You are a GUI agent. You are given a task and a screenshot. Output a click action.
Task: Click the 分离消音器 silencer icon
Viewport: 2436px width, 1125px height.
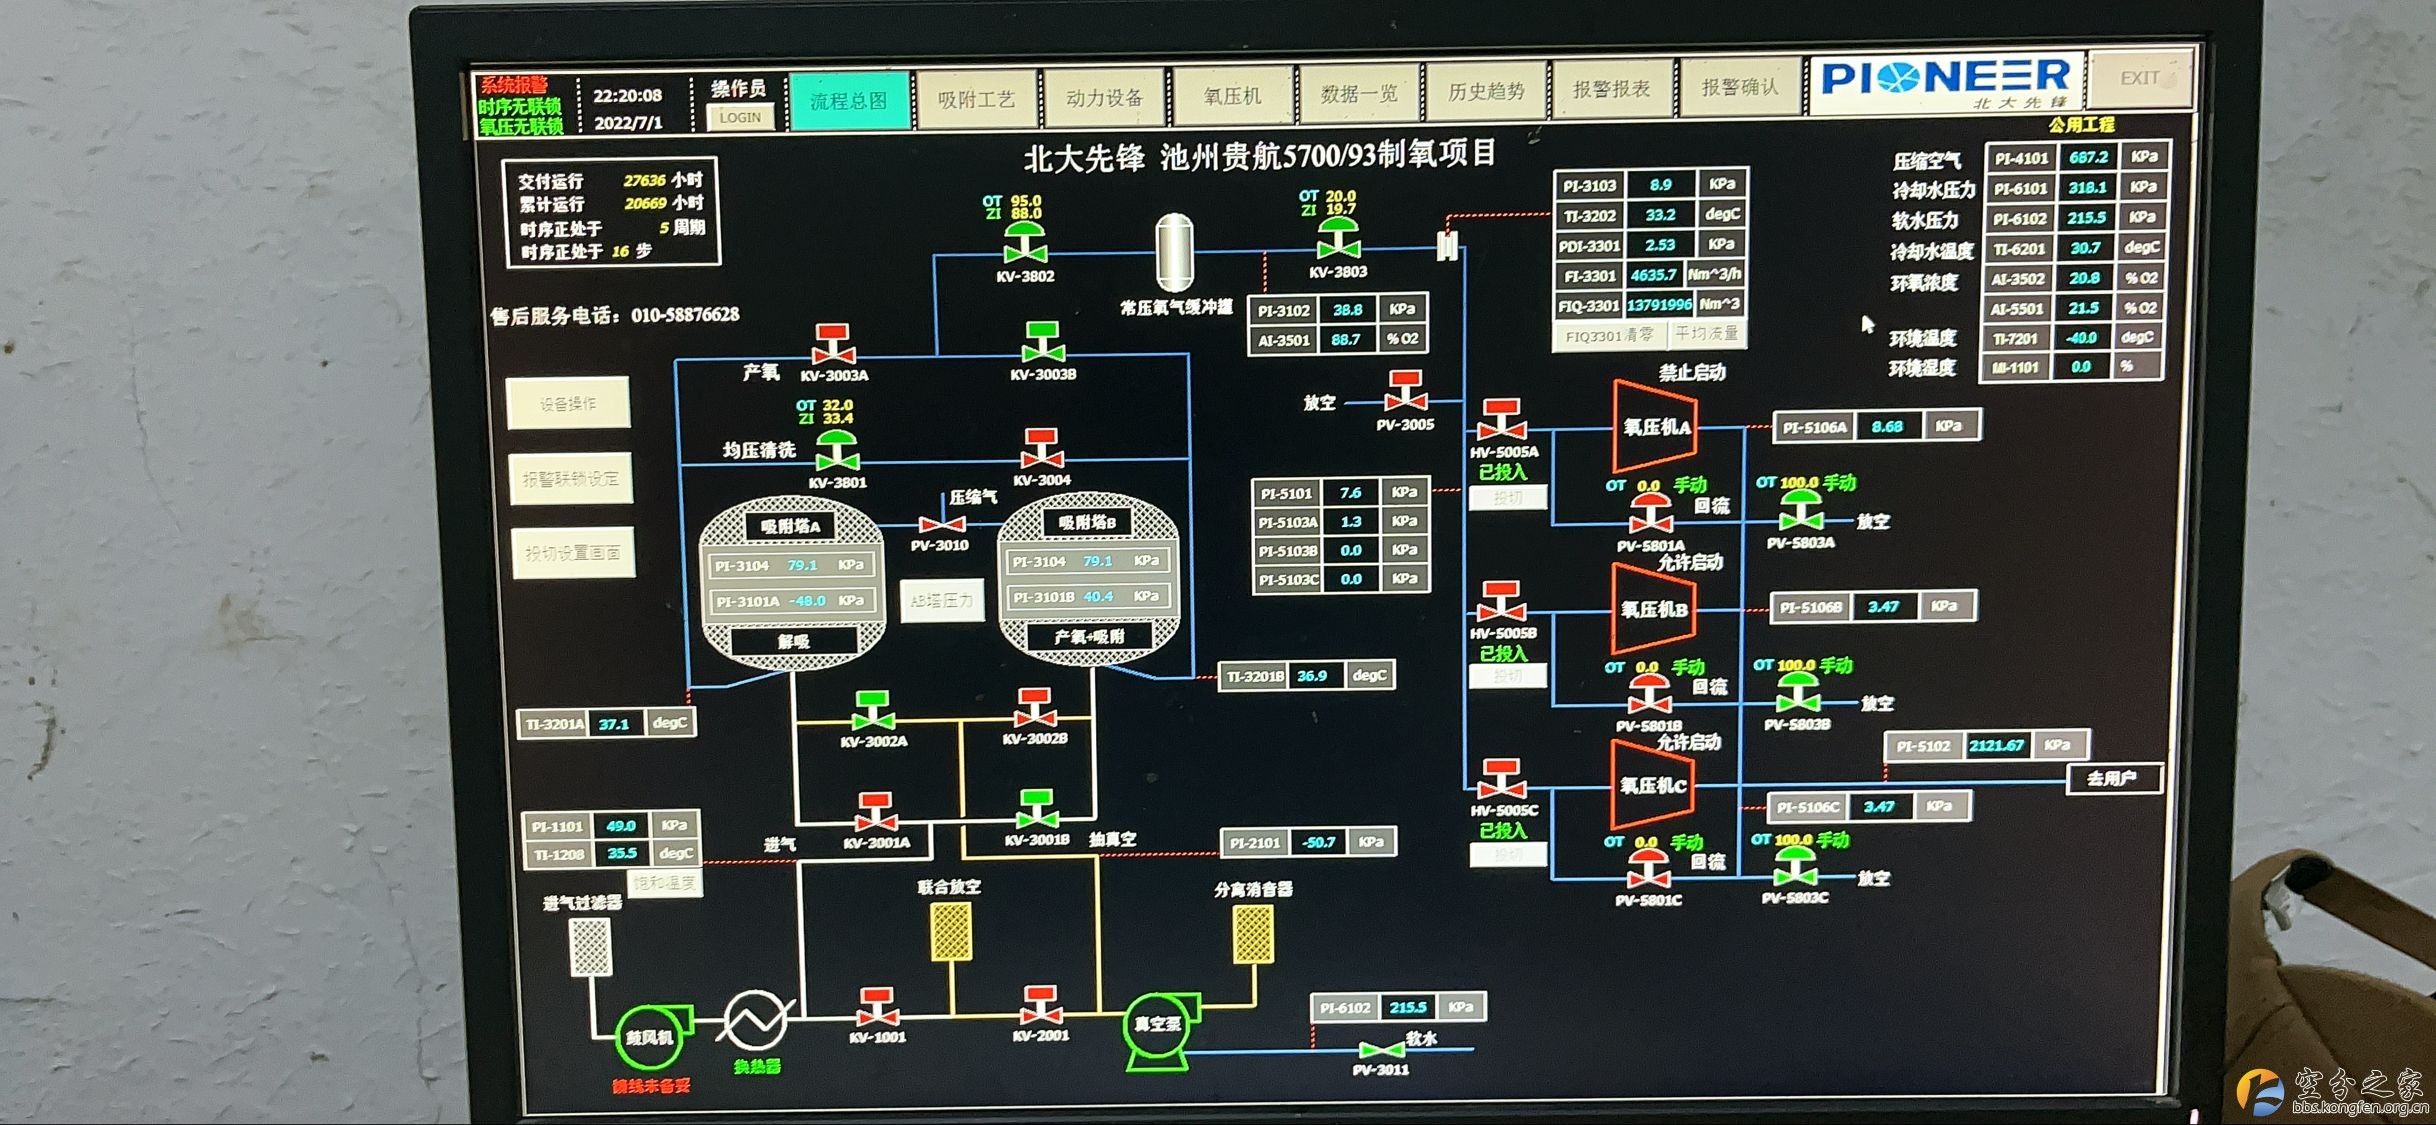tap(1252, 934)
